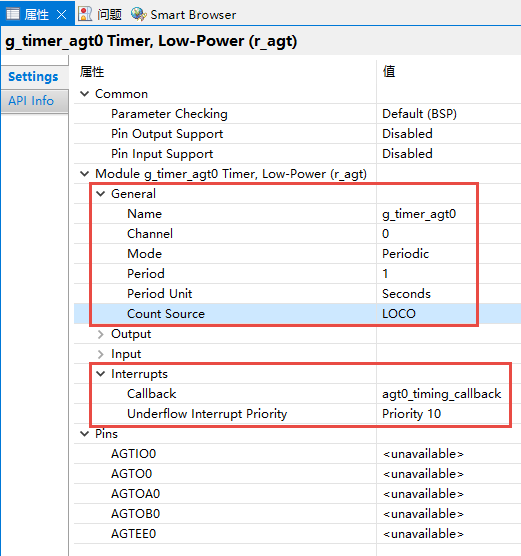The width and height of the screenshot is (521, 556).
Task: Edit the Period value 1
Action: coord(385,274)
